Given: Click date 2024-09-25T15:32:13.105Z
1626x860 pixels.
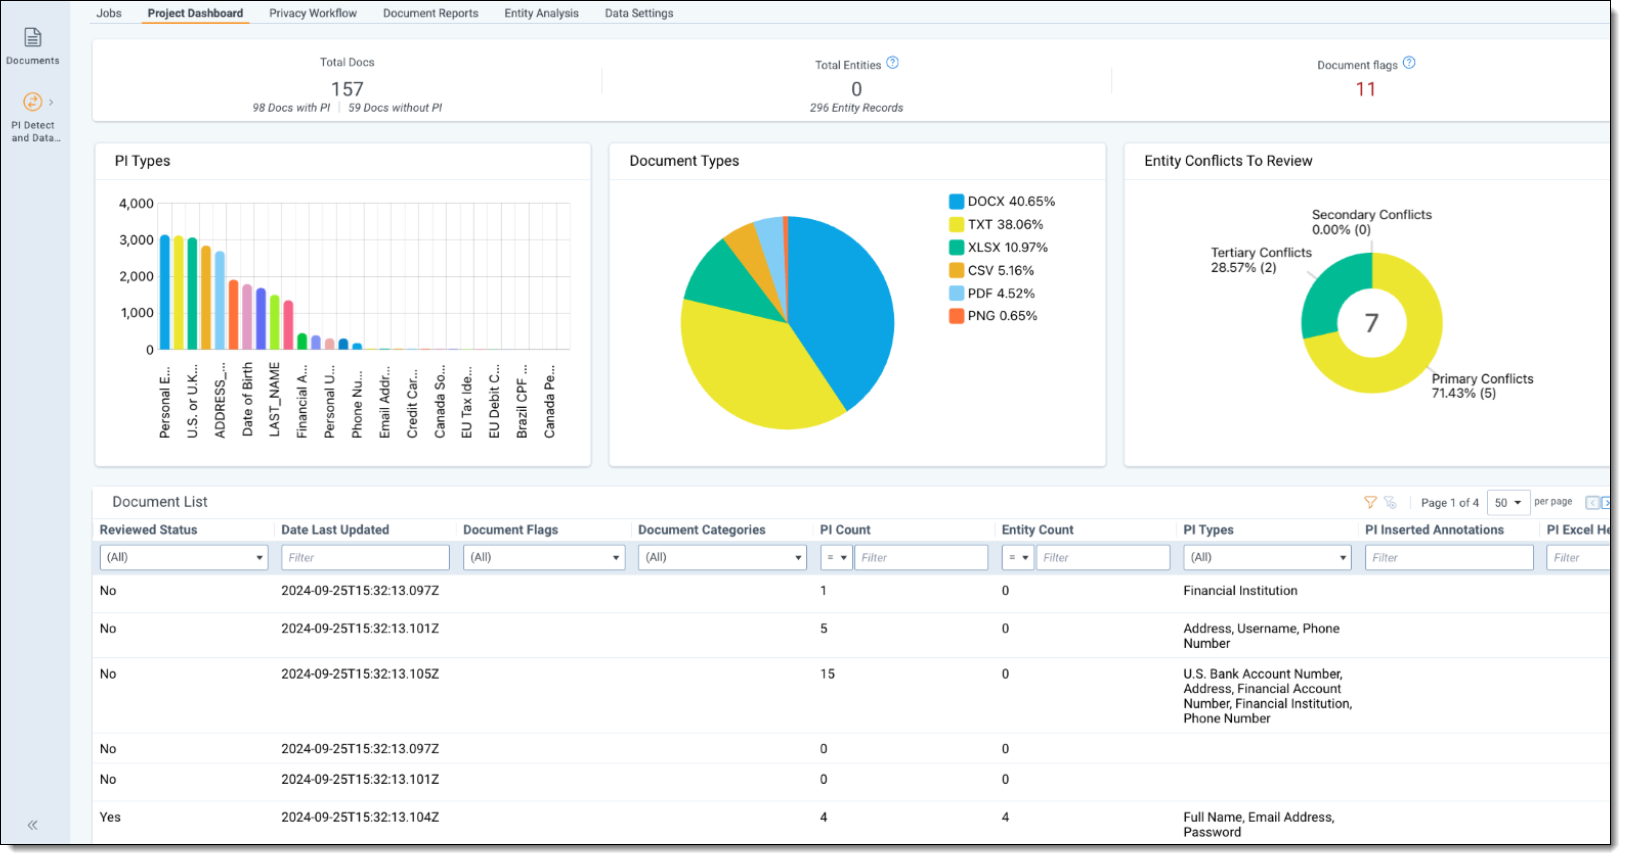Looking at the screenshot, I should [x=360, y=674].
